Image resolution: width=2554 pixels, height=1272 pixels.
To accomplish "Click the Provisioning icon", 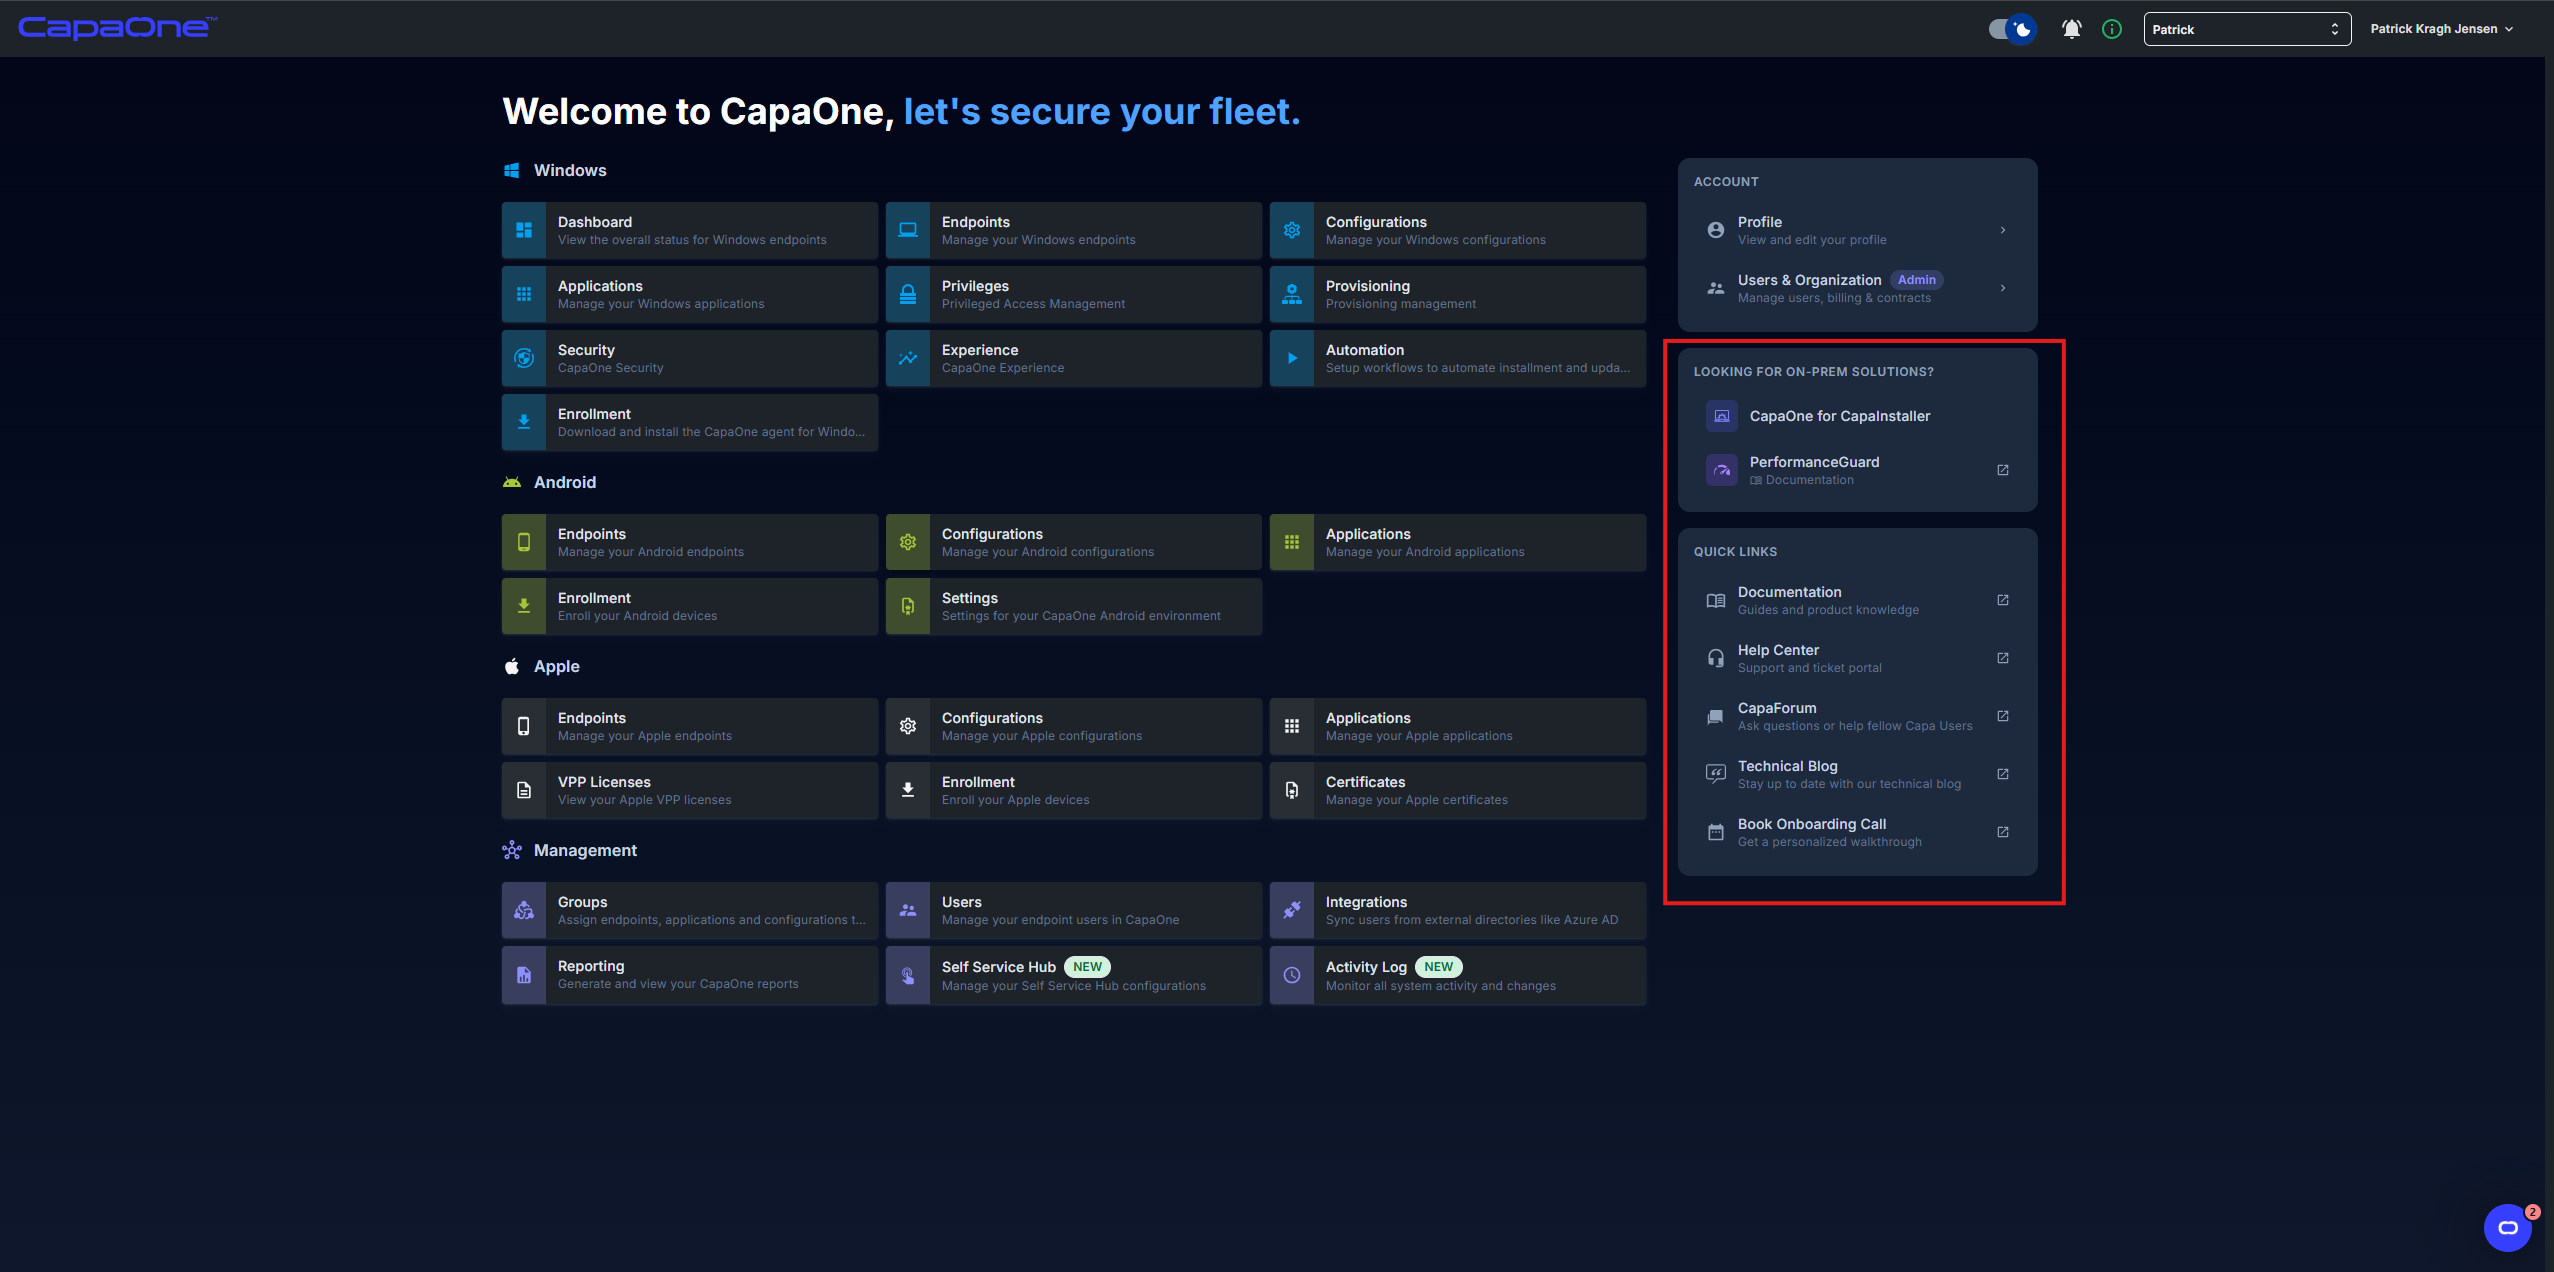I will 1292,294.
